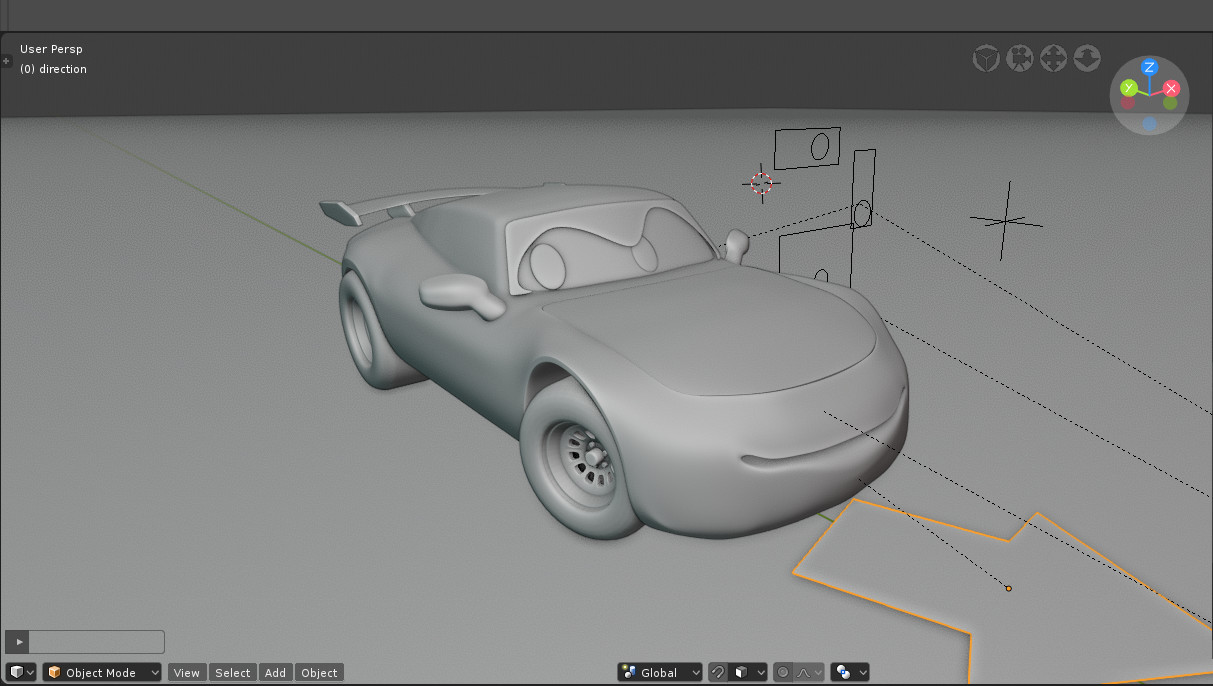Click the zoom view navigation icon
Screen dimensions: 1213x686
tap(1087, 59)
